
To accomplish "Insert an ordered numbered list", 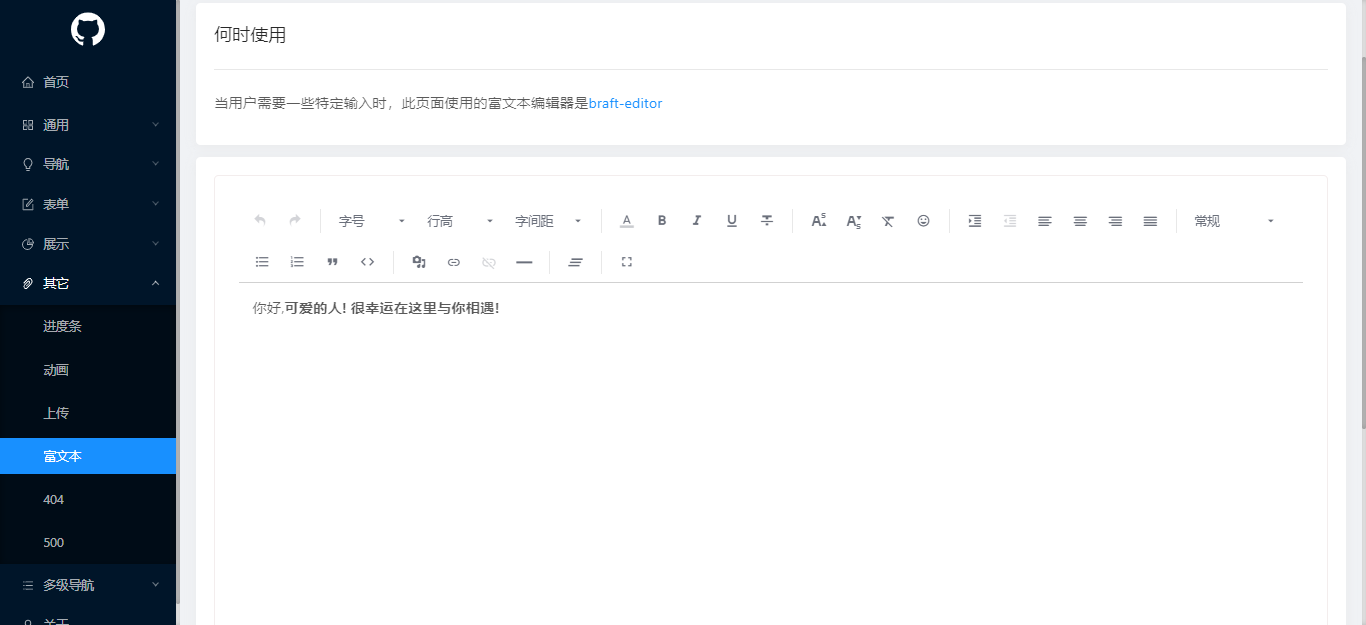I will pyautogui.click(x=297, y=262).
